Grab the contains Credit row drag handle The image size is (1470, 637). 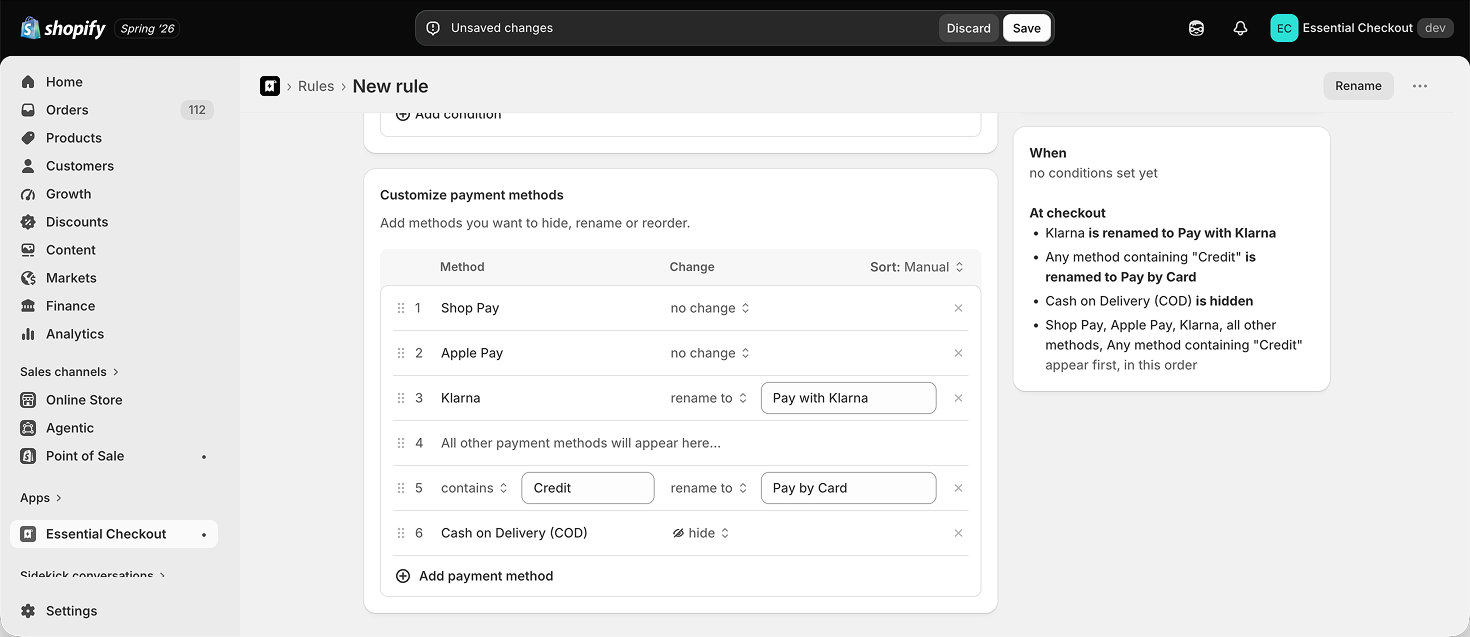(x=401, y=488)
